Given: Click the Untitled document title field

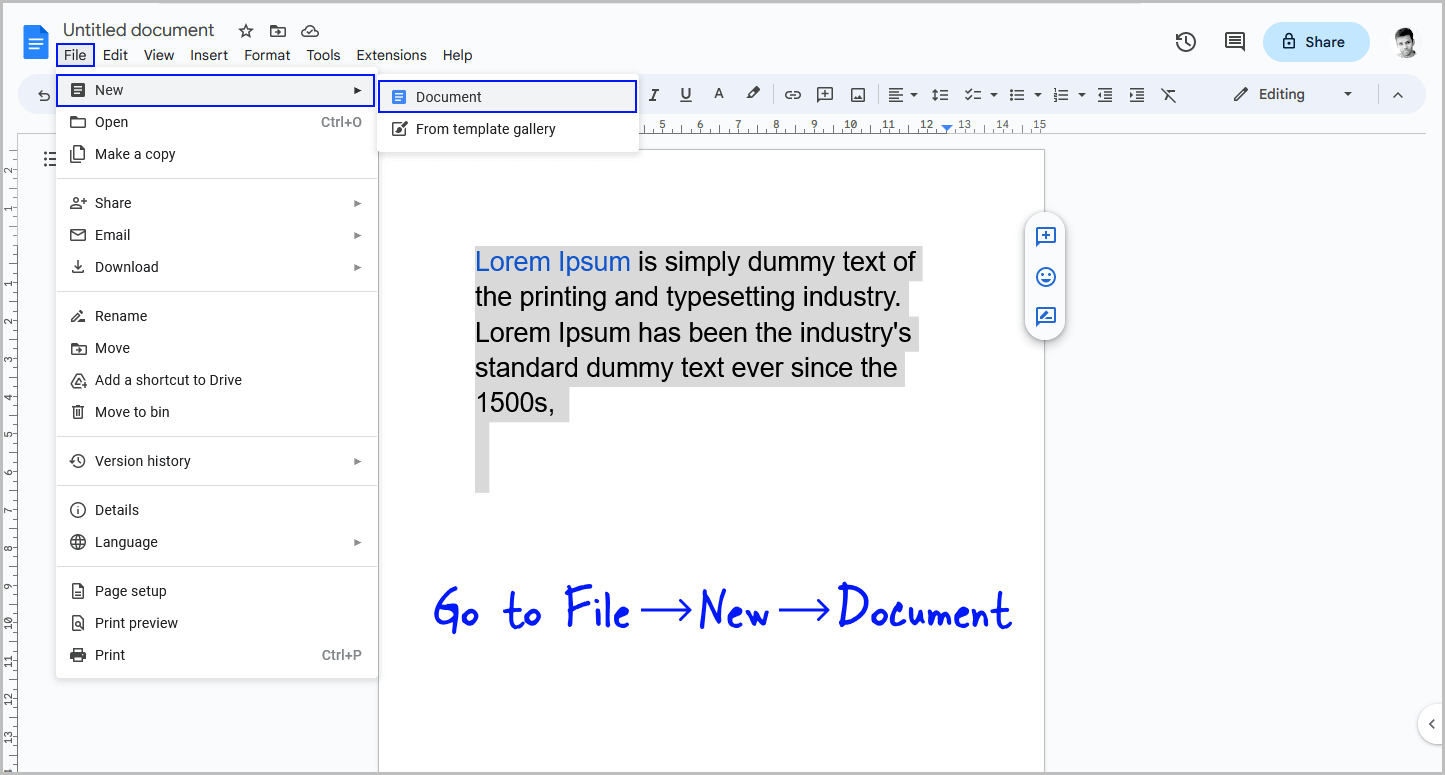Looking at the screenshot, I should coord(138,30).
